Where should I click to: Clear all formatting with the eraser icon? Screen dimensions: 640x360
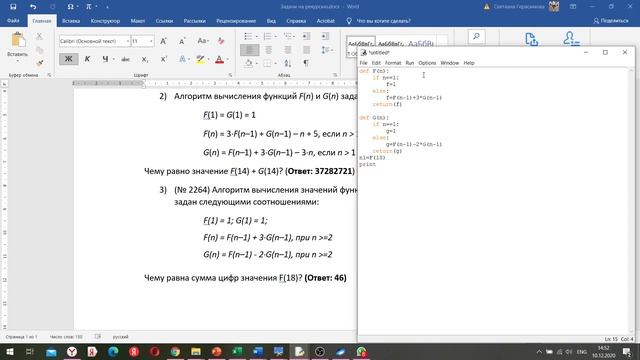pos(221,41)
